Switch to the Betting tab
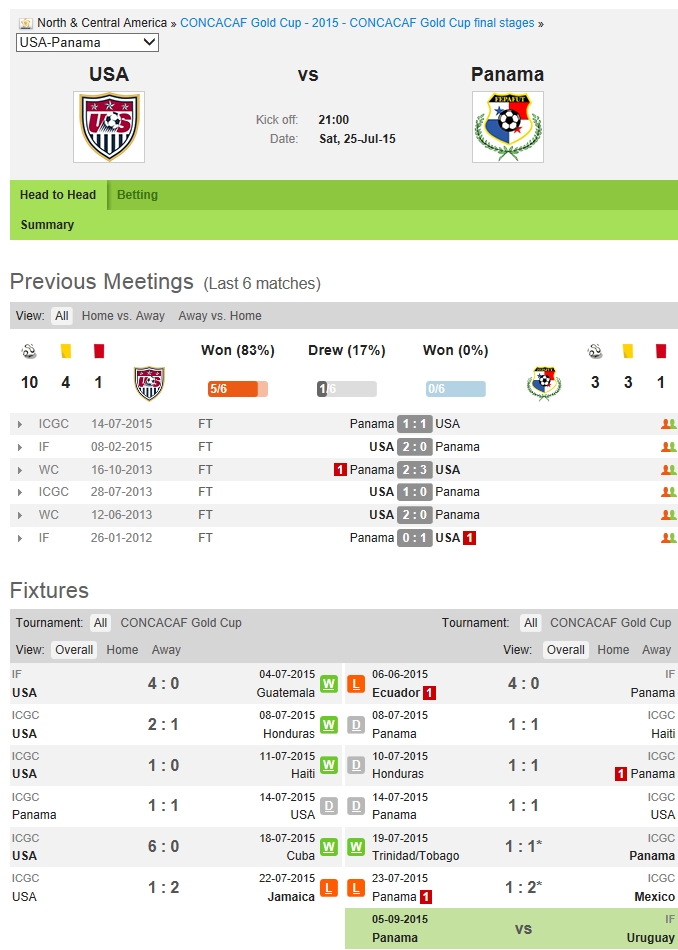 coord(137,195)
